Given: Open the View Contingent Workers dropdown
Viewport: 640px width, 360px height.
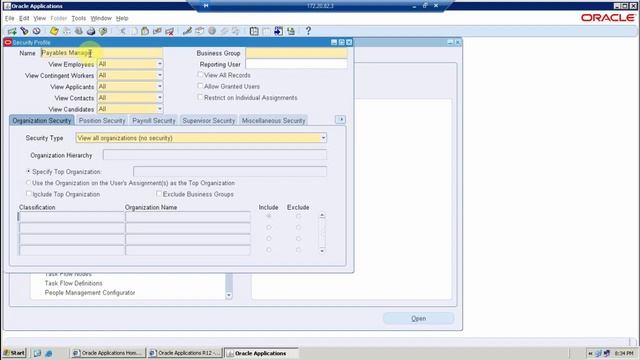Looking at the screenshot, I should 160,75.
